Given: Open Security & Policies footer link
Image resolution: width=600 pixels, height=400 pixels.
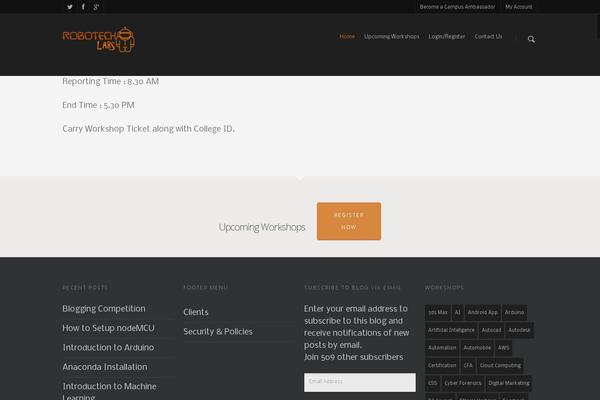Looking at the screenshot, I should 218,332.
